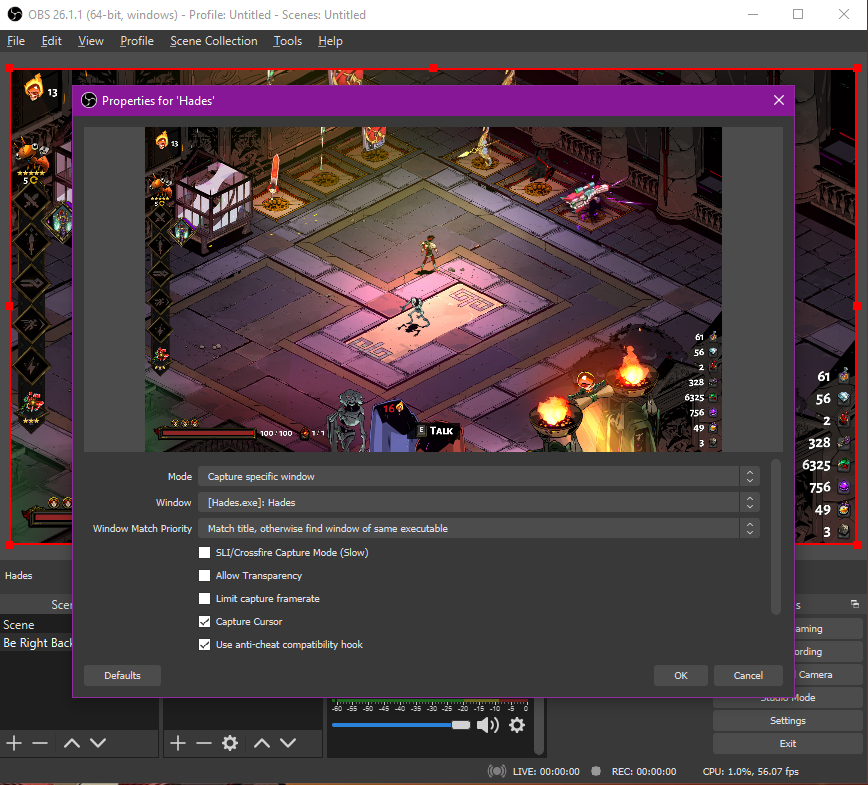The width and height of the screenshot is (868, 785).
Task: Disable Capture Cursor
Action: tap(205, 621)
